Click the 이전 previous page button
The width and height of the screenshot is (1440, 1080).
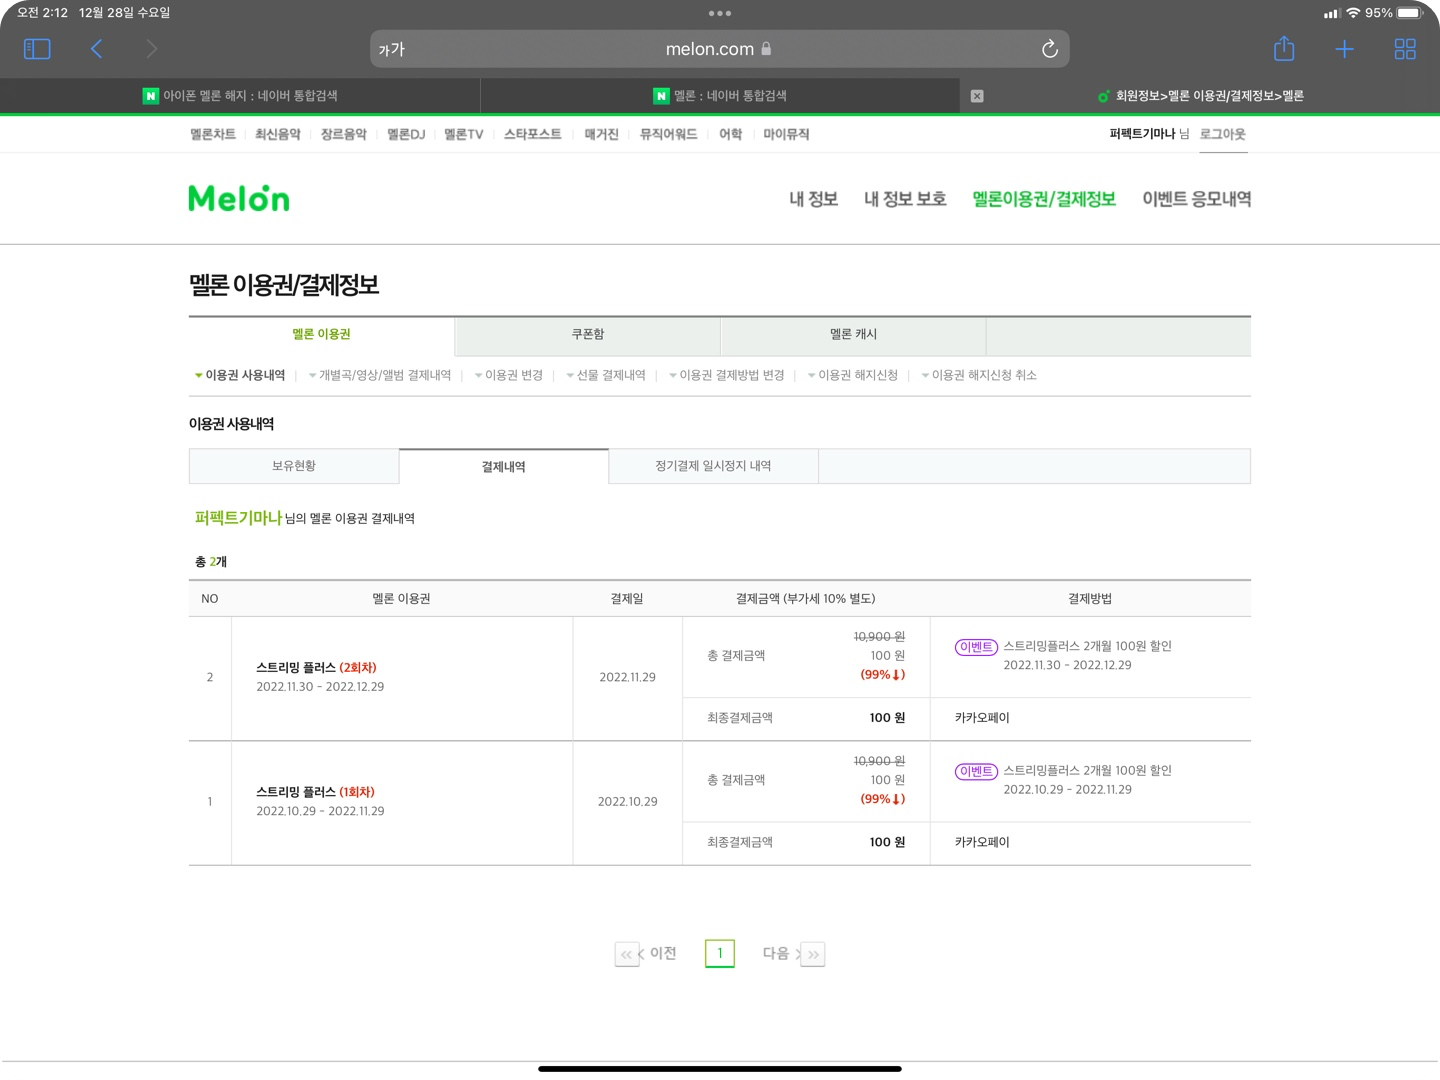click(x=657, y=954)
